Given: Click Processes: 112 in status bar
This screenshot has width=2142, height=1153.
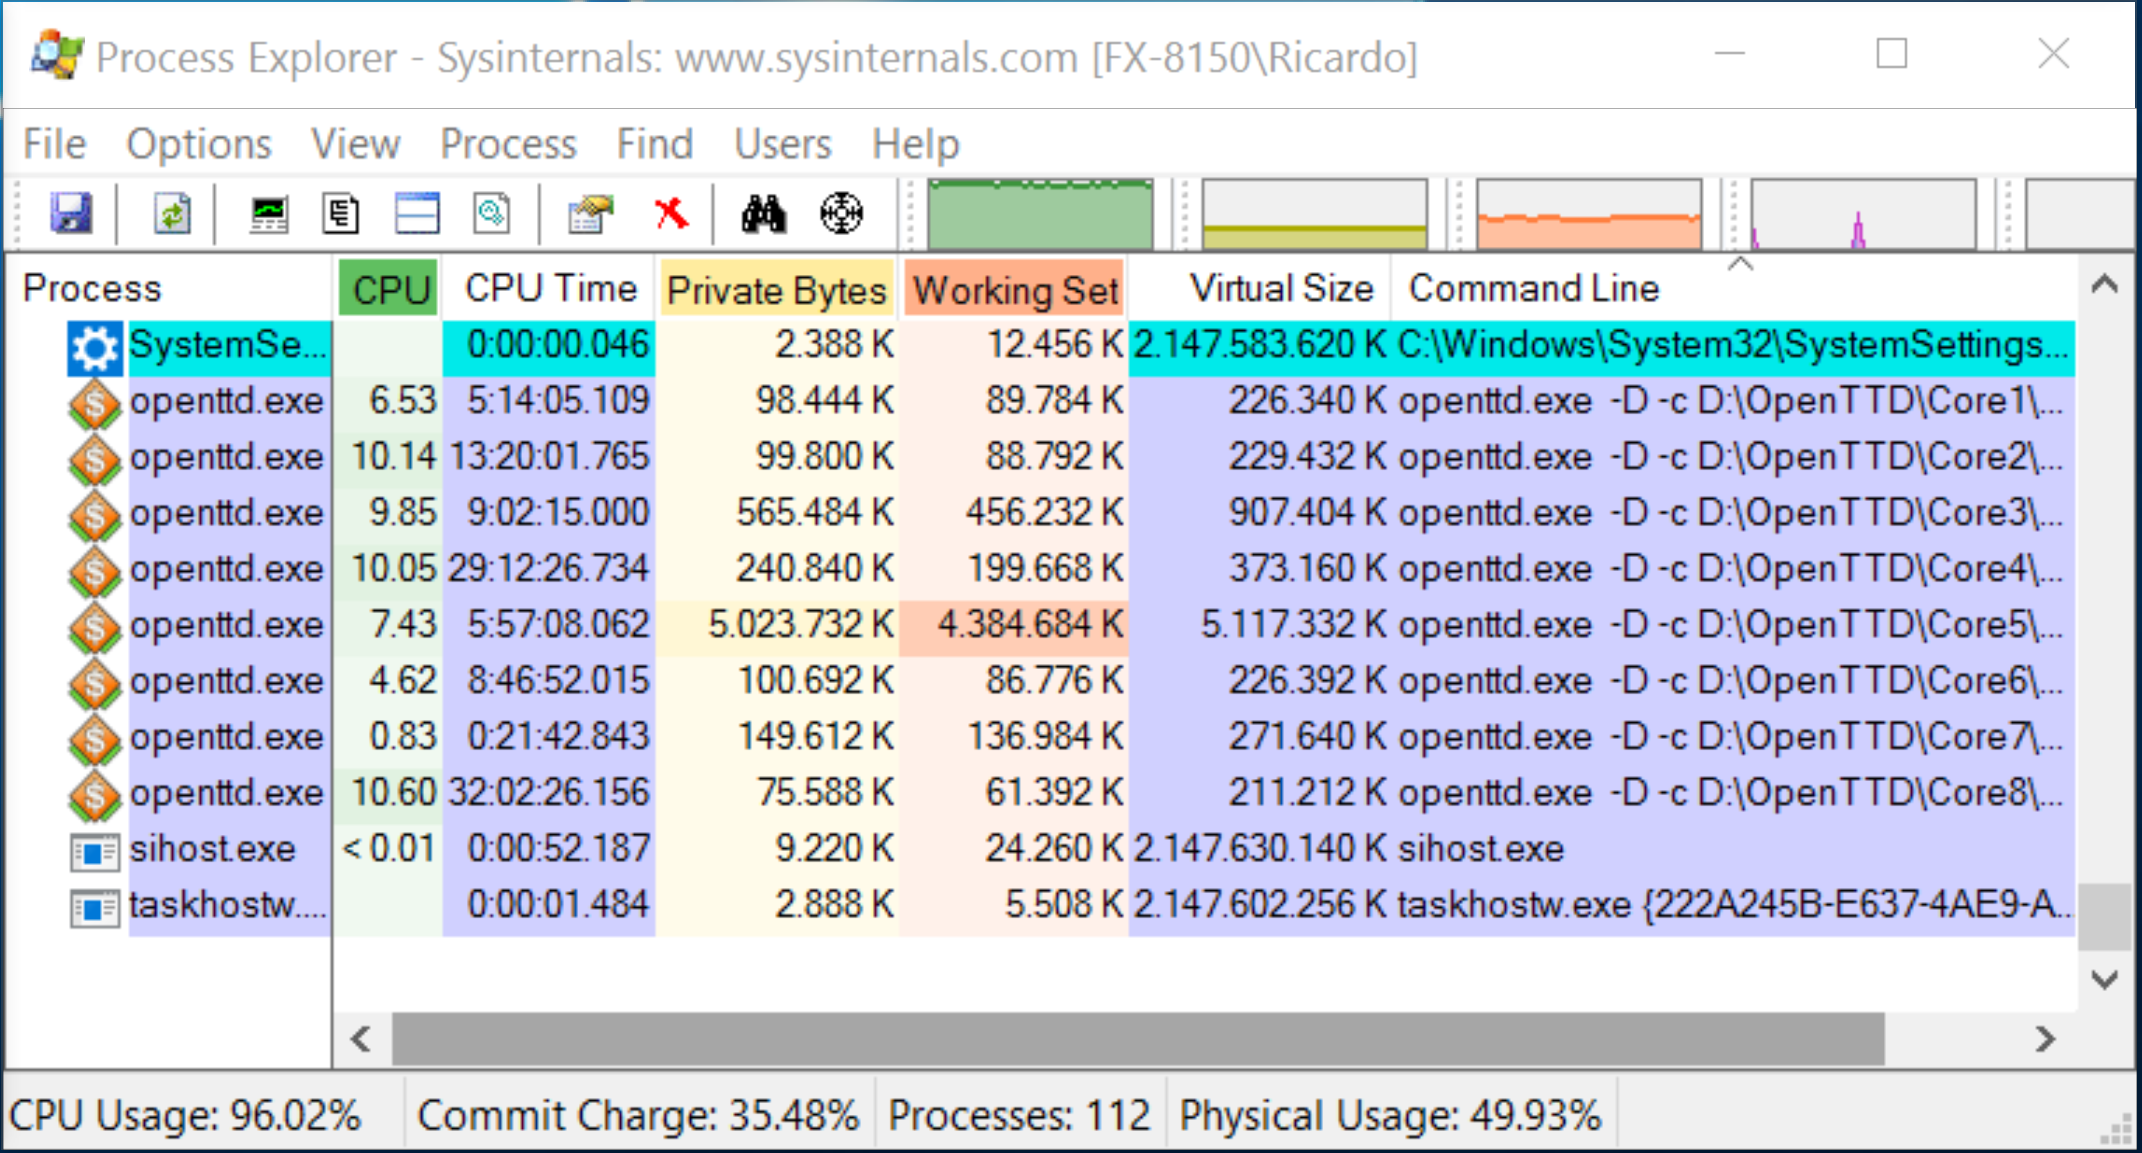Looking at the screenshot, I should (x=1019, y=1115).
